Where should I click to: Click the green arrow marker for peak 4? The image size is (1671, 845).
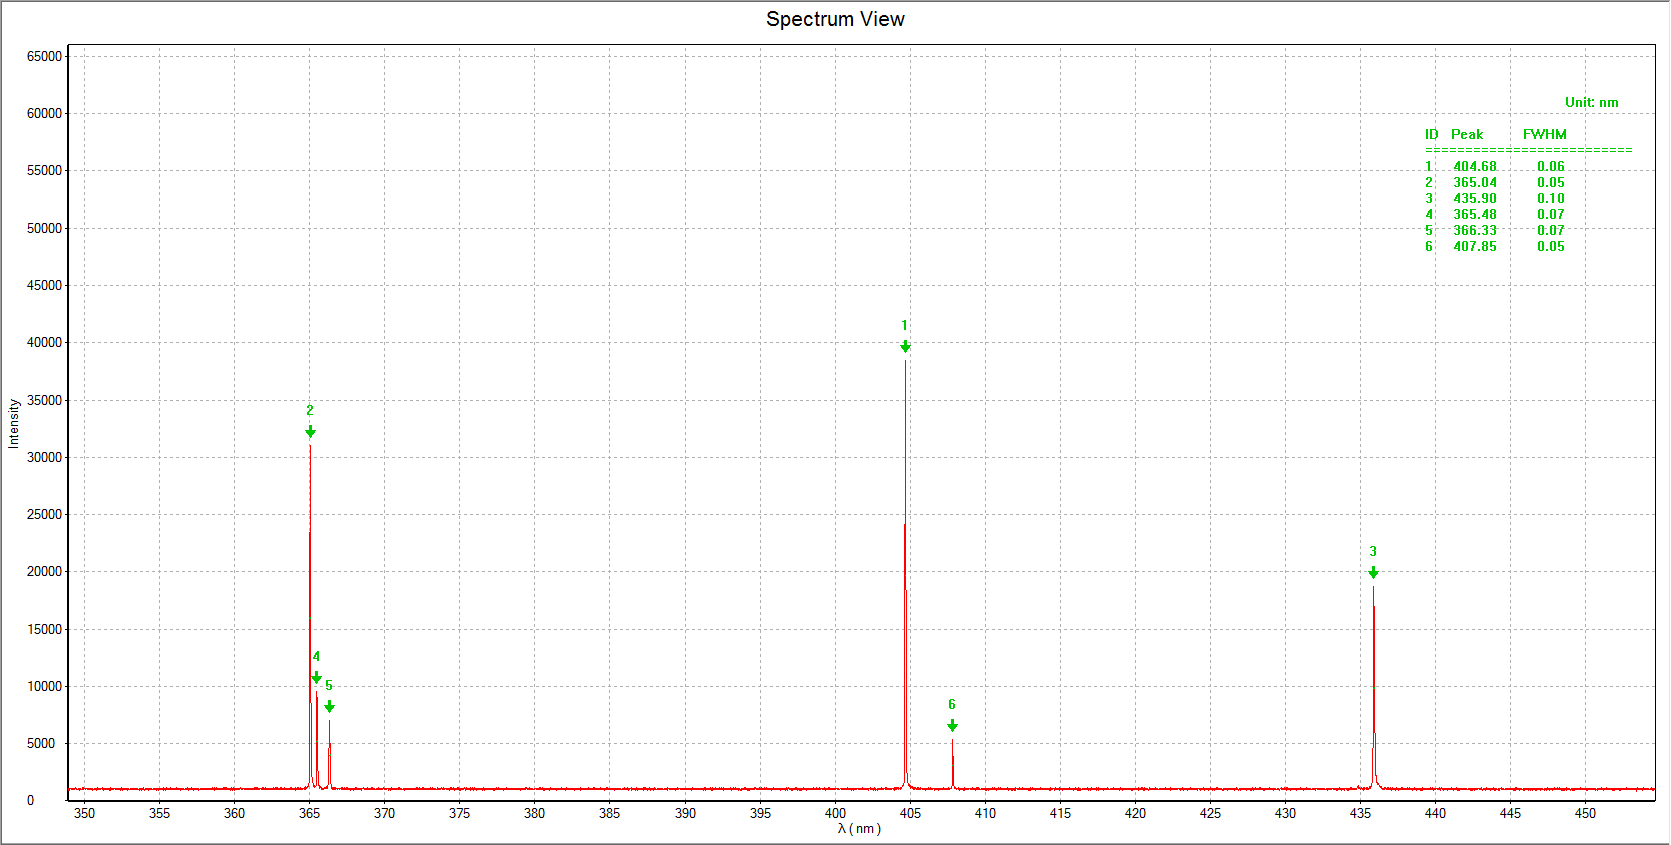(x=316, y=678)
